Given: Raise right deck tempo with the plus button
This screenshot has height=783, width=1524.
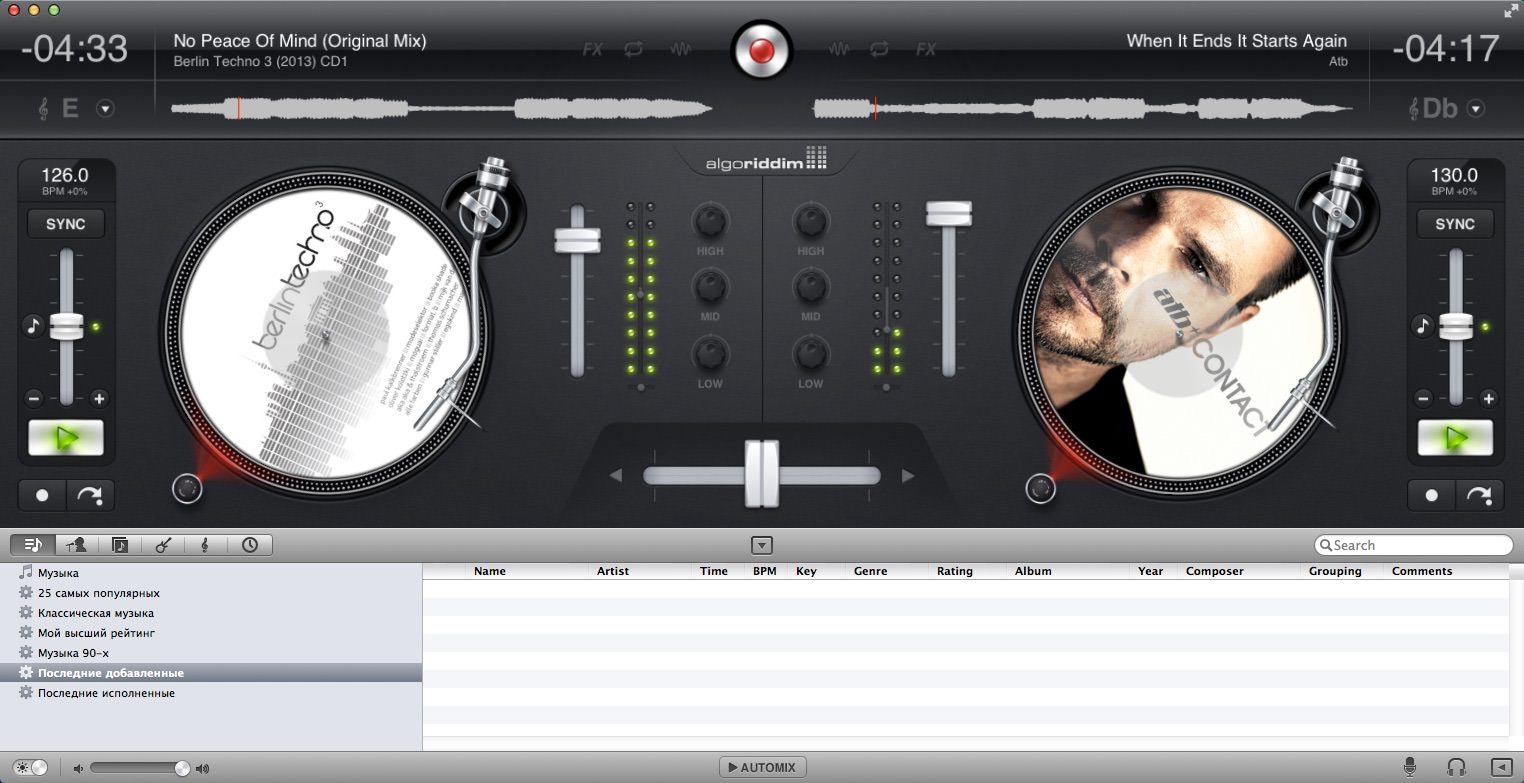Looking at the screenshot, I should (x=1489, y=399).
